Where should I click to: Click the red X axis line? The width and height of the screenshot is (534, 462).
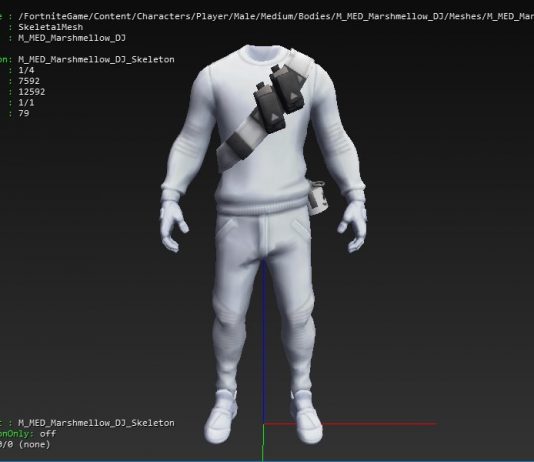(351, 424)
